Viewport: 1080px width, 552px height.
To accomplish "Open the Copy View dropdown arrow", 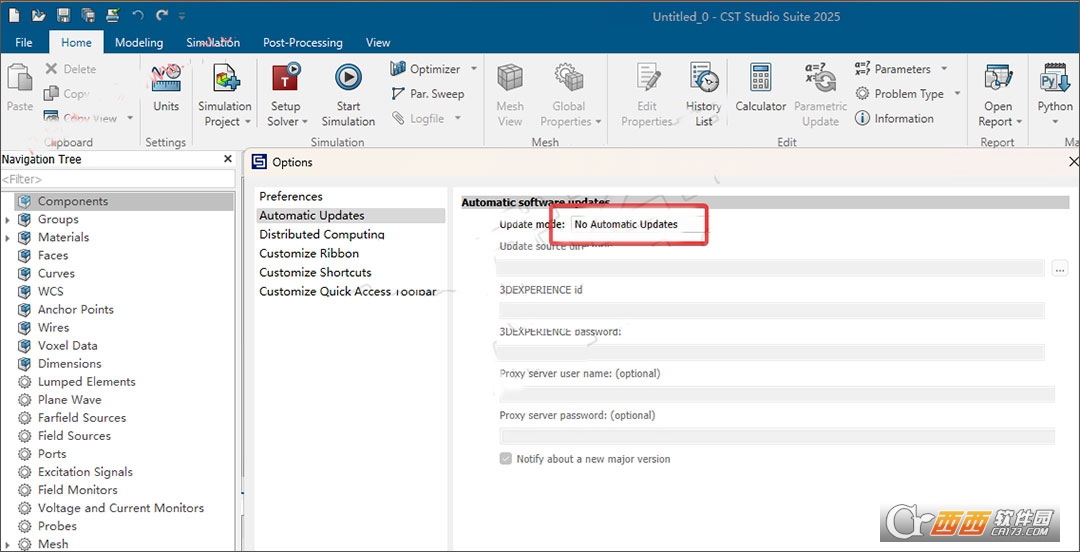I will tap(130, 118).
